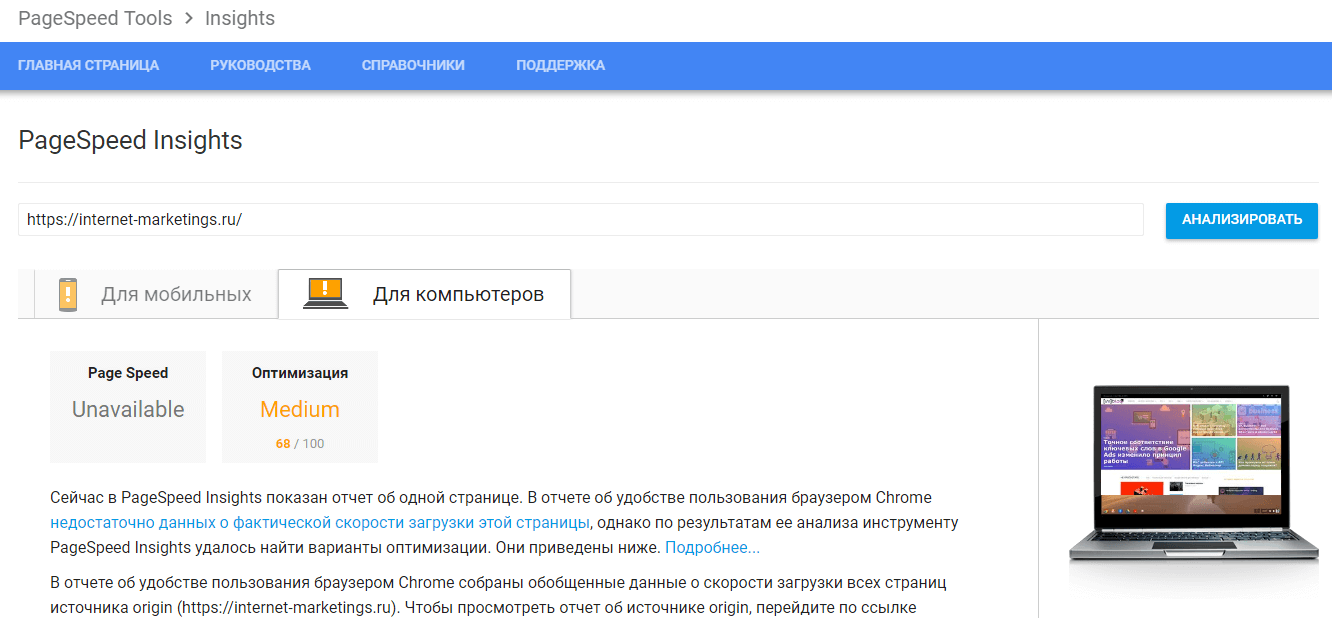Select the Для компьютеров tab label
The image size is (1332, 618).
pyautogui.click(x=458, y=295)
